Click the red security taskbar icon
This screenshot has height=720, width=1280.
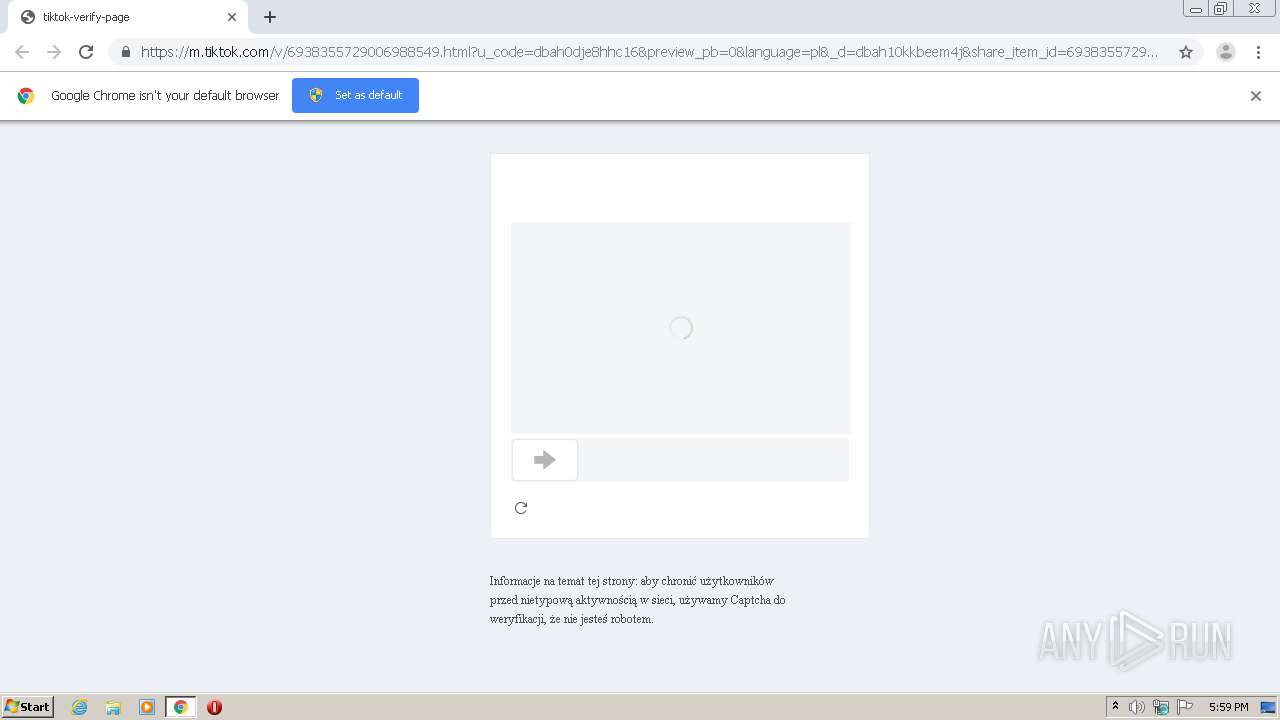point(214,707)
